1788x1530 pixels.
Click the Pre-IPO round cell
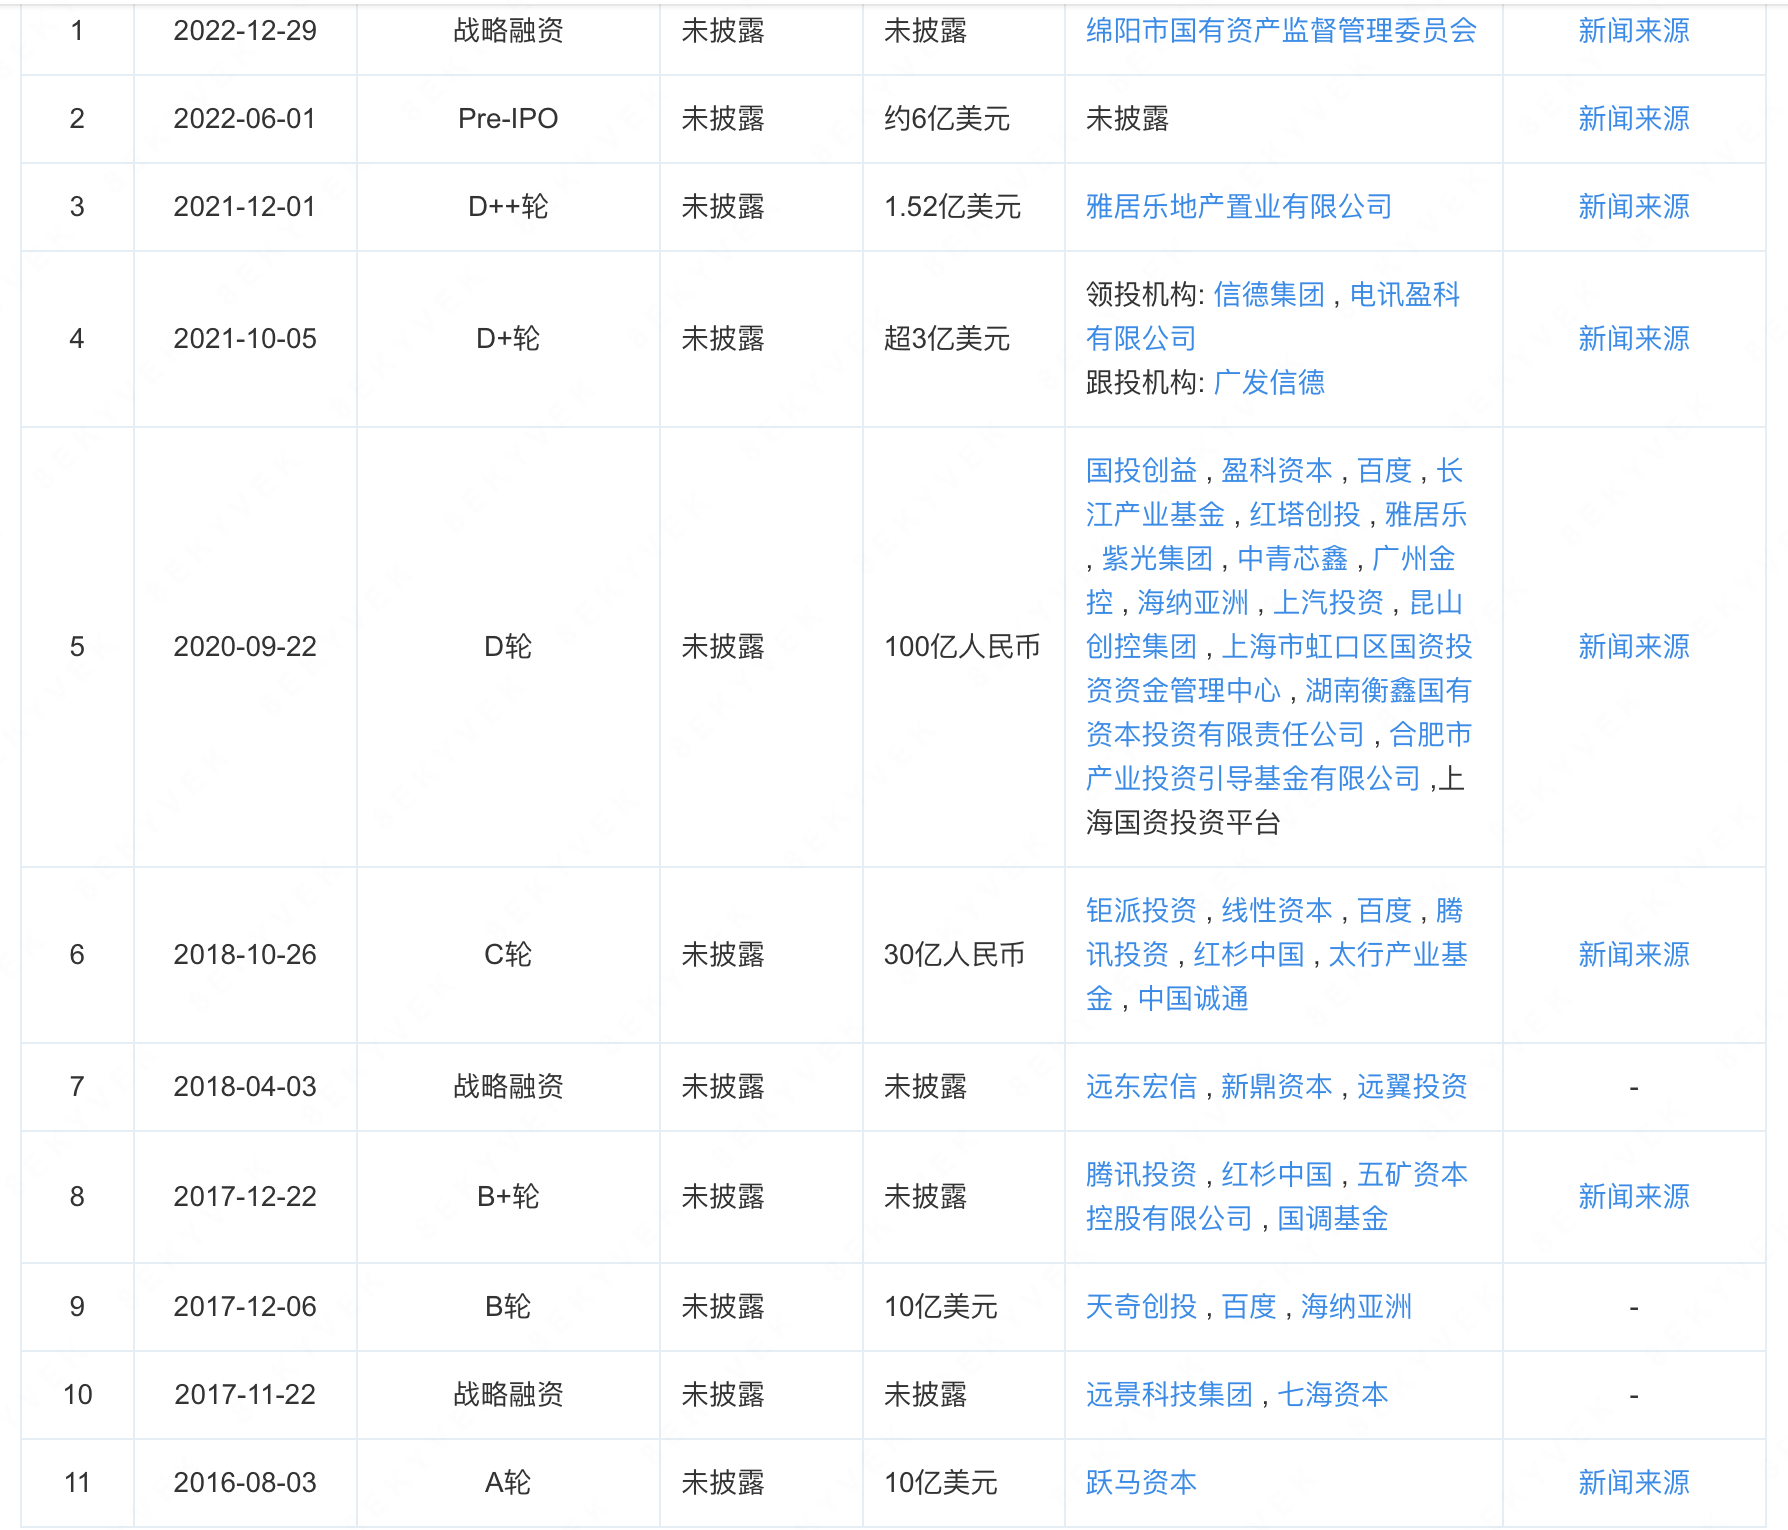point(508,119)
